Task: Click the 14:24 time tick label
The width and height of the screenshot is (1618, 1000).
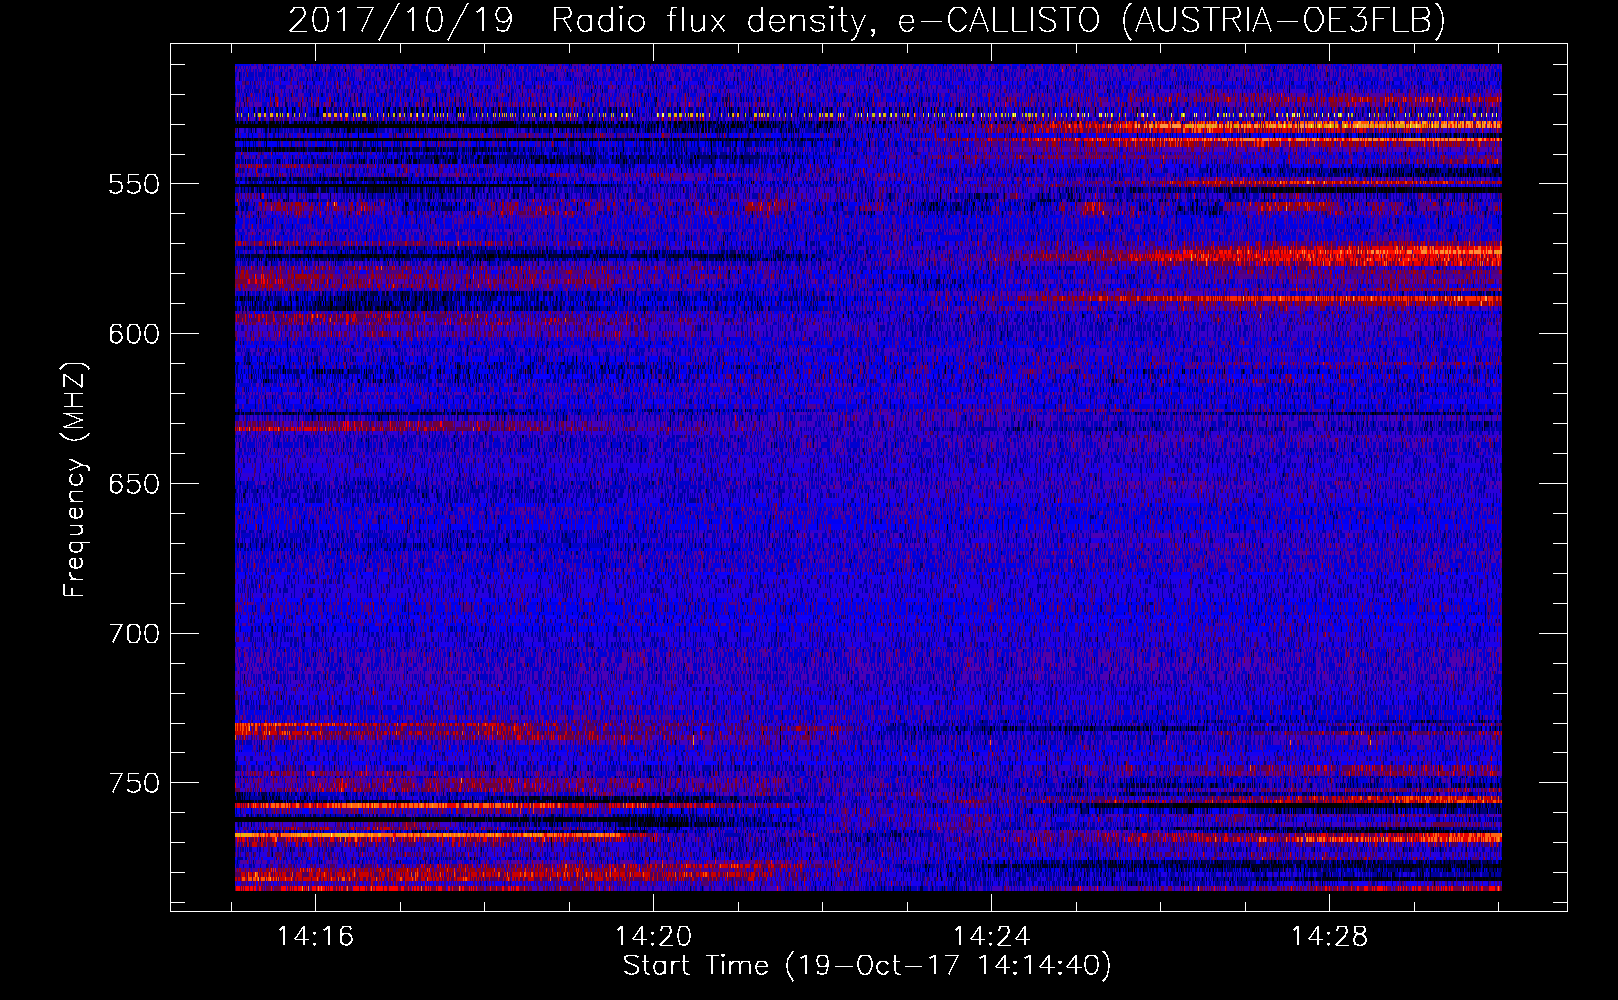Action: [x=991, y=937]
